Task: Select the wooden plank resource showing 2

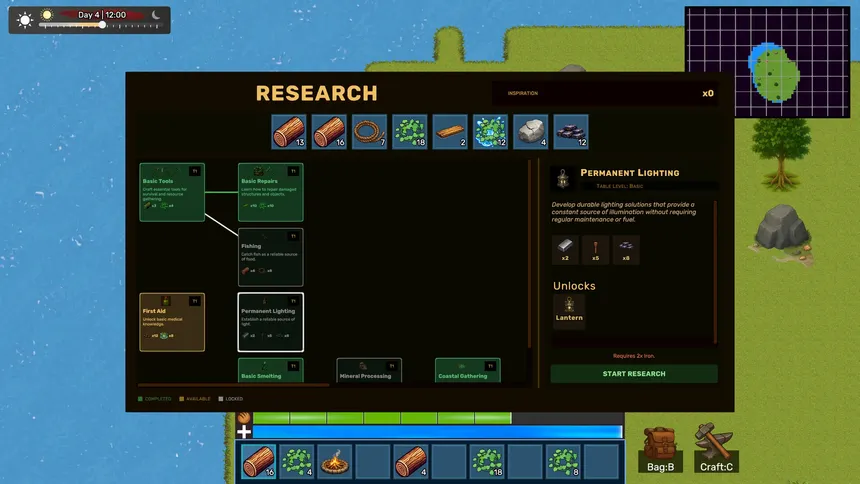Action: point(450,132)
